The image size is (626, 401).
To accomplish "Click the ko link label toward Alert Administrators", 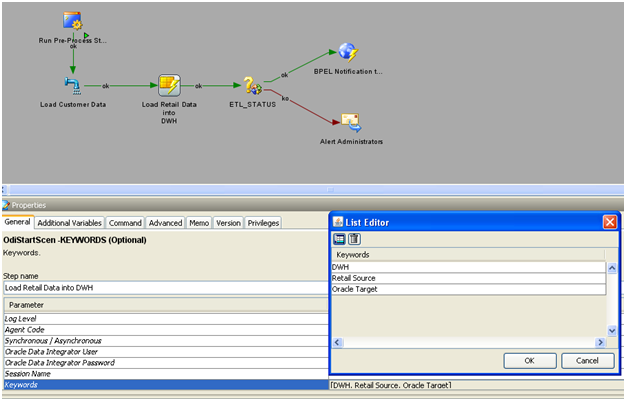I will point(285,98).
